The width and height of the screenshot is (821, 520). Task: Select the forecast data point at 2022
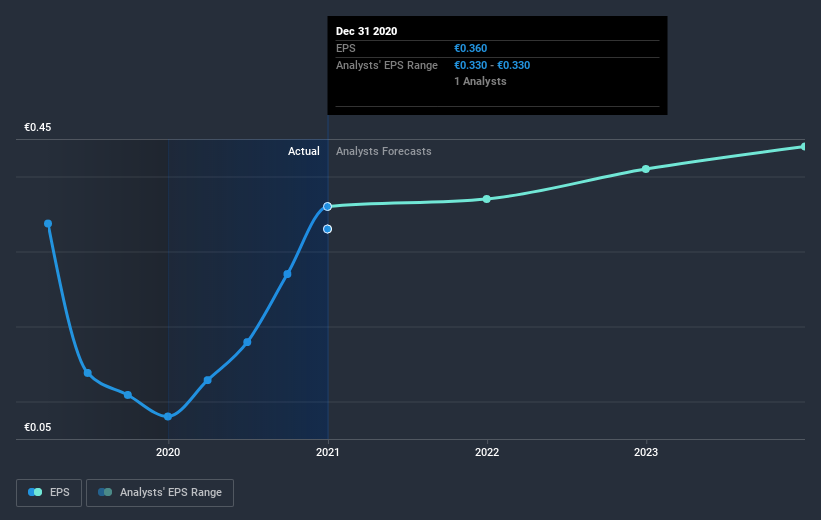pos(486,199)
